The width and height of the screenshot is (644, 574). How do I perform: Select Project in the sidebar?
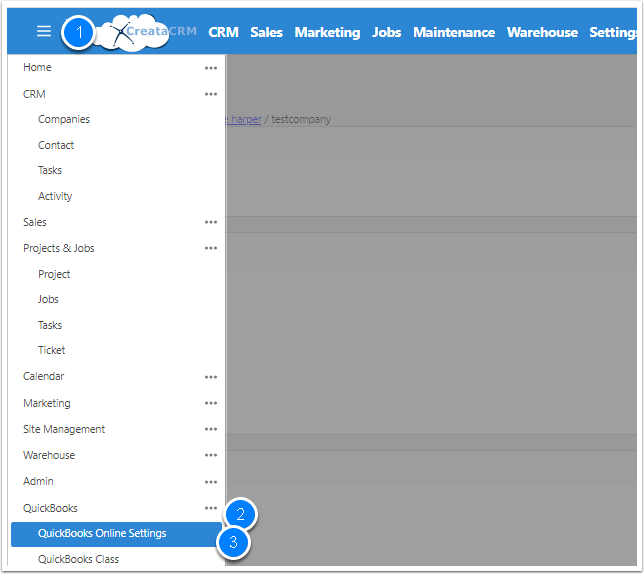(x=54, y=274)
